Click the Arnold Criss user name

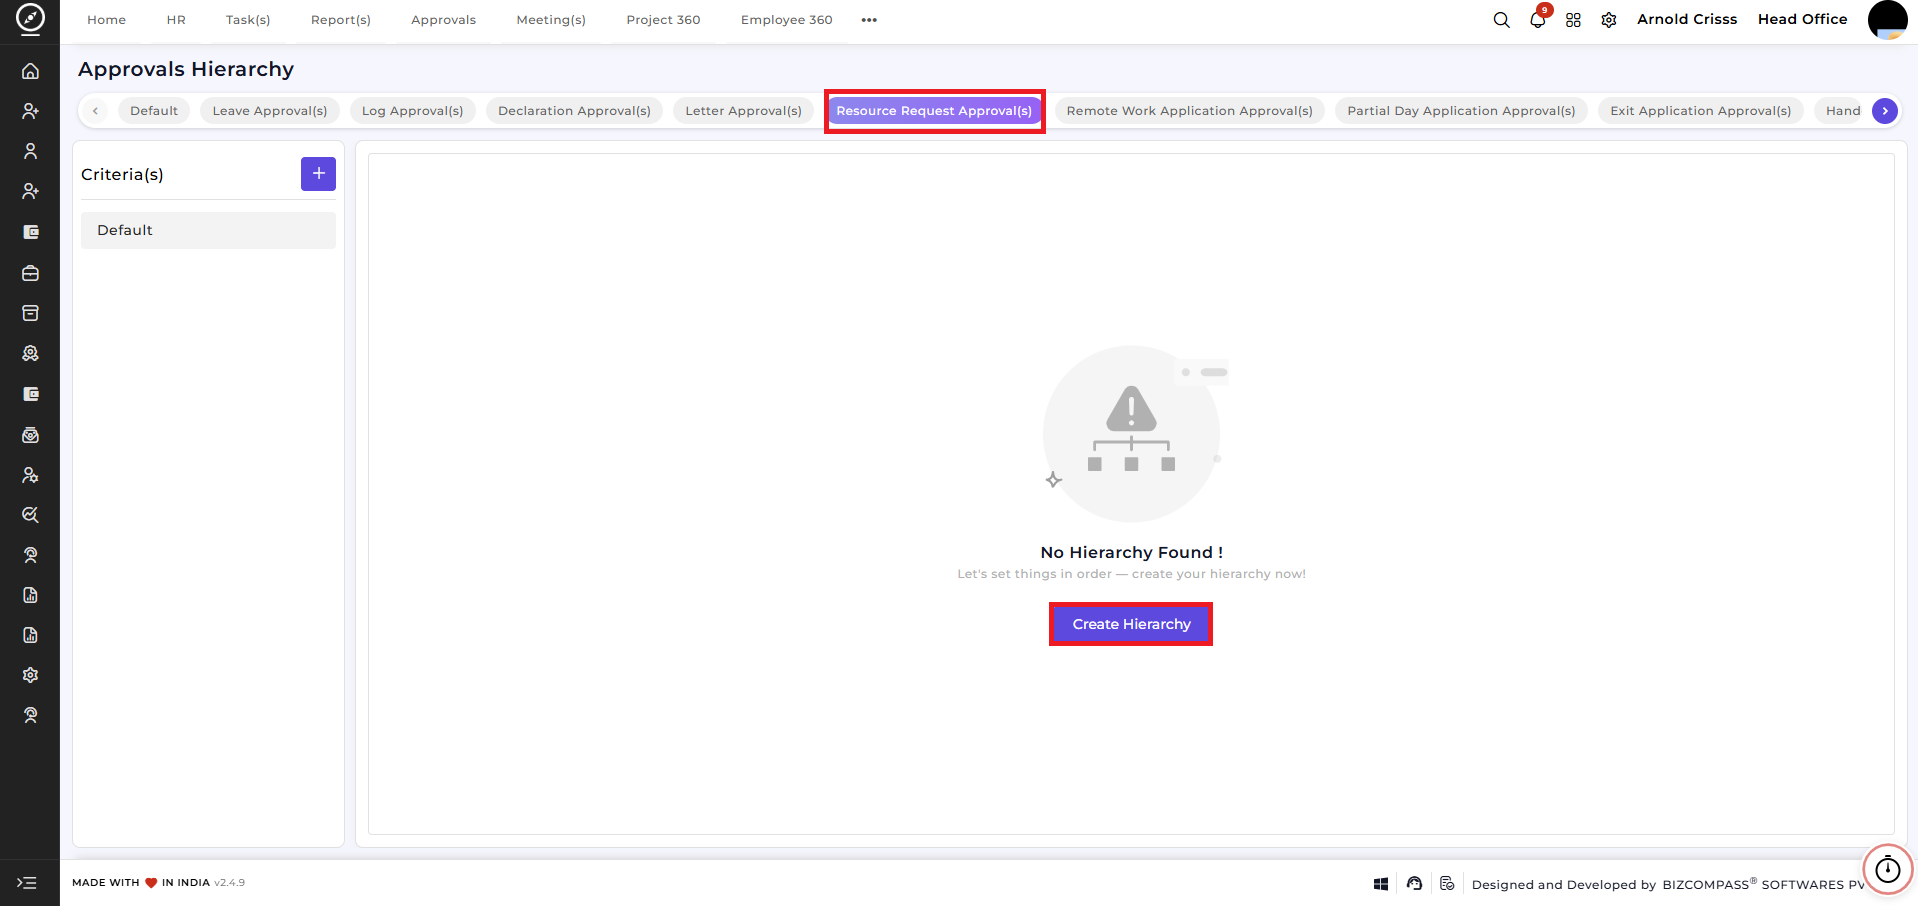click(x=1686, y=19)
